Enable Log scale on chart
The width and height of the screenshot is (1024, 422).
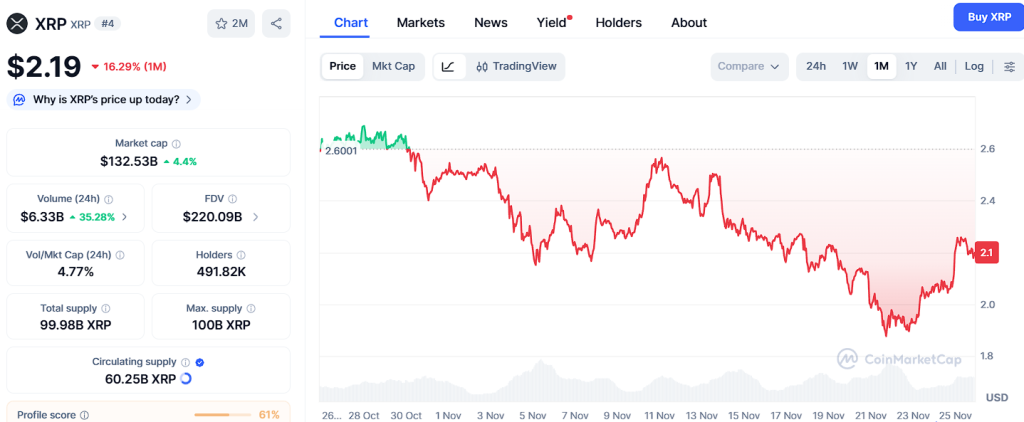[x=974, y=67]
